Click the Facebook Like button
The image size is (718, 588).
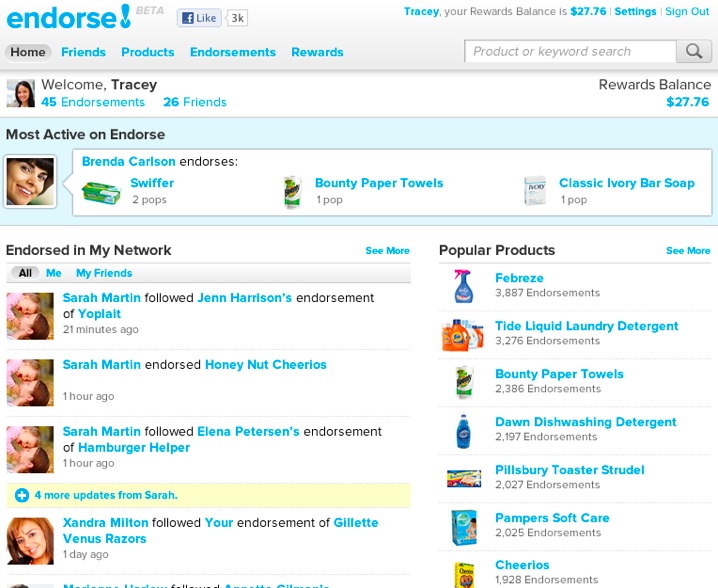click(199, 18)
